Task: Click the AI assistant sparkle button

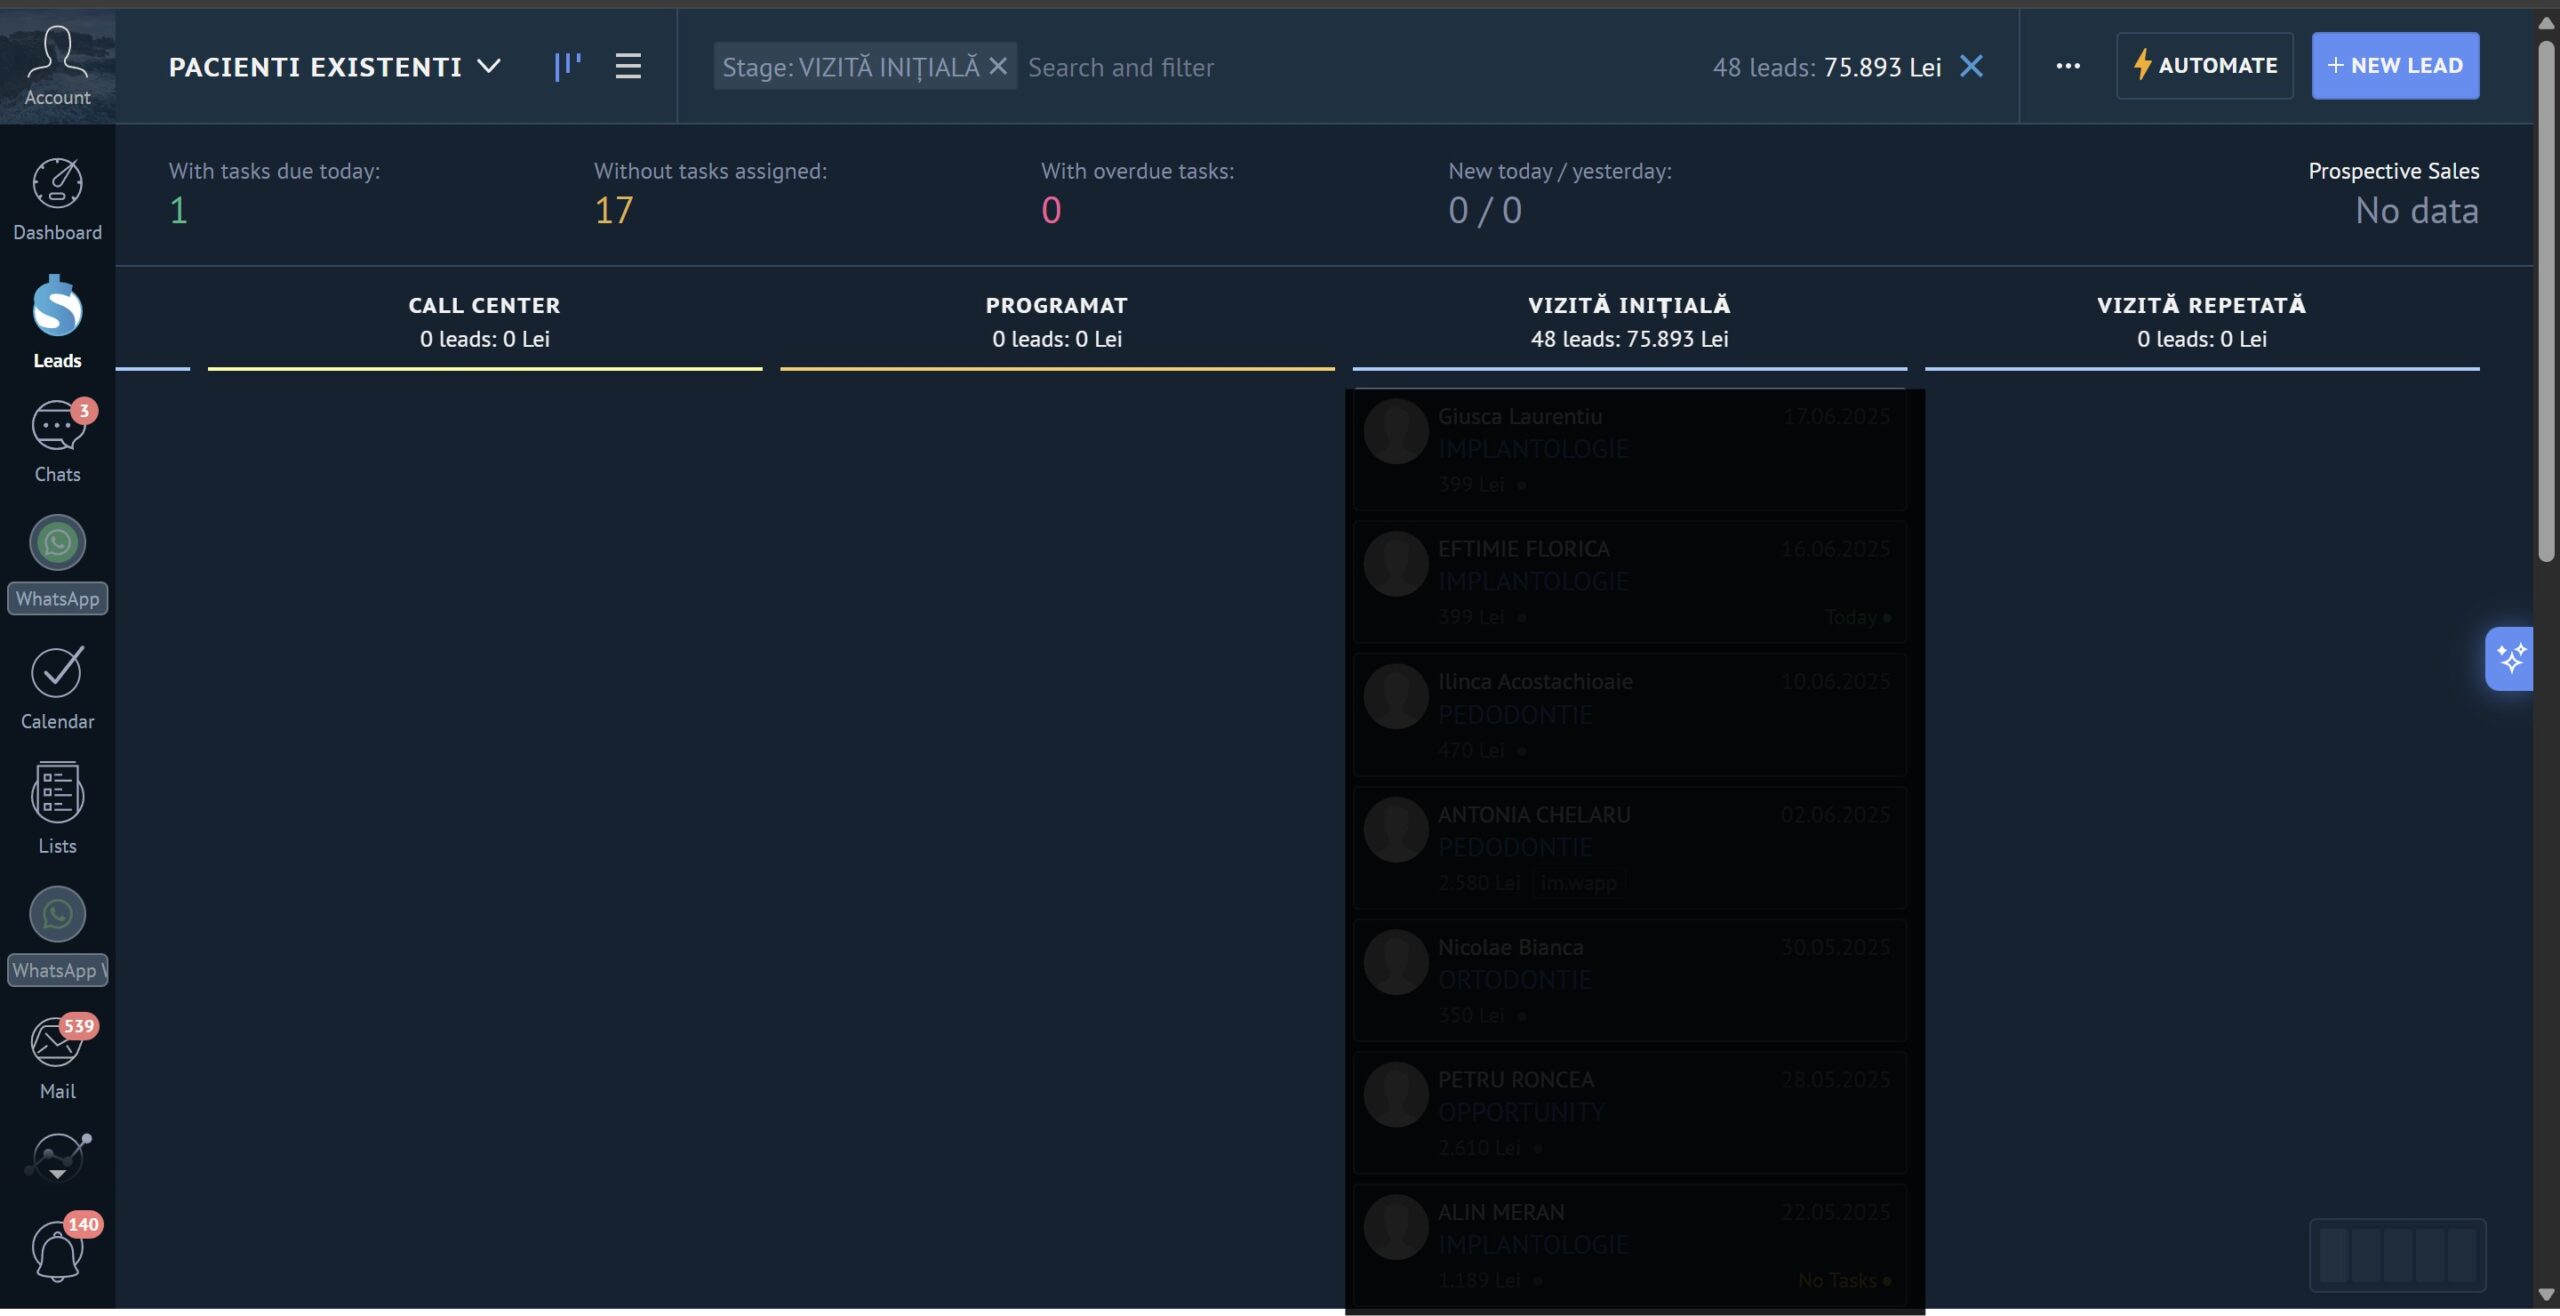Action: point(2509,658)
